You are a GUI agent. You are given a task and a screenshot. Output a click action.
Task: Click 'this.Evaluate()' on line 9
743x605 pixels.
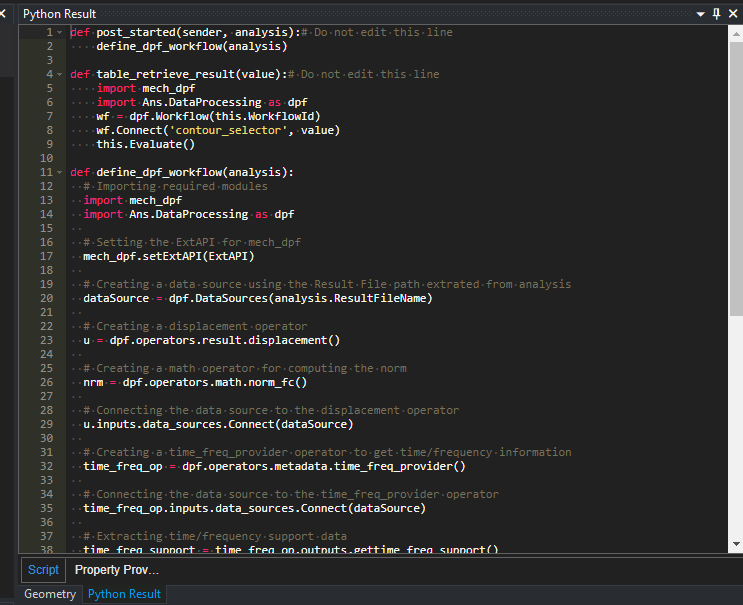(x=145, y=144)
